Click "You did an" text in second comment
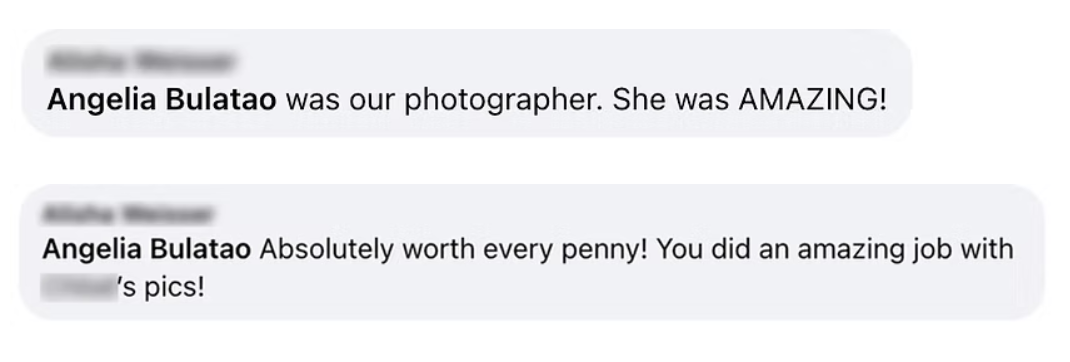Image resolution: width=1070 pixels, height=362 pixels. pyautogui.click(x=722, y=250)
